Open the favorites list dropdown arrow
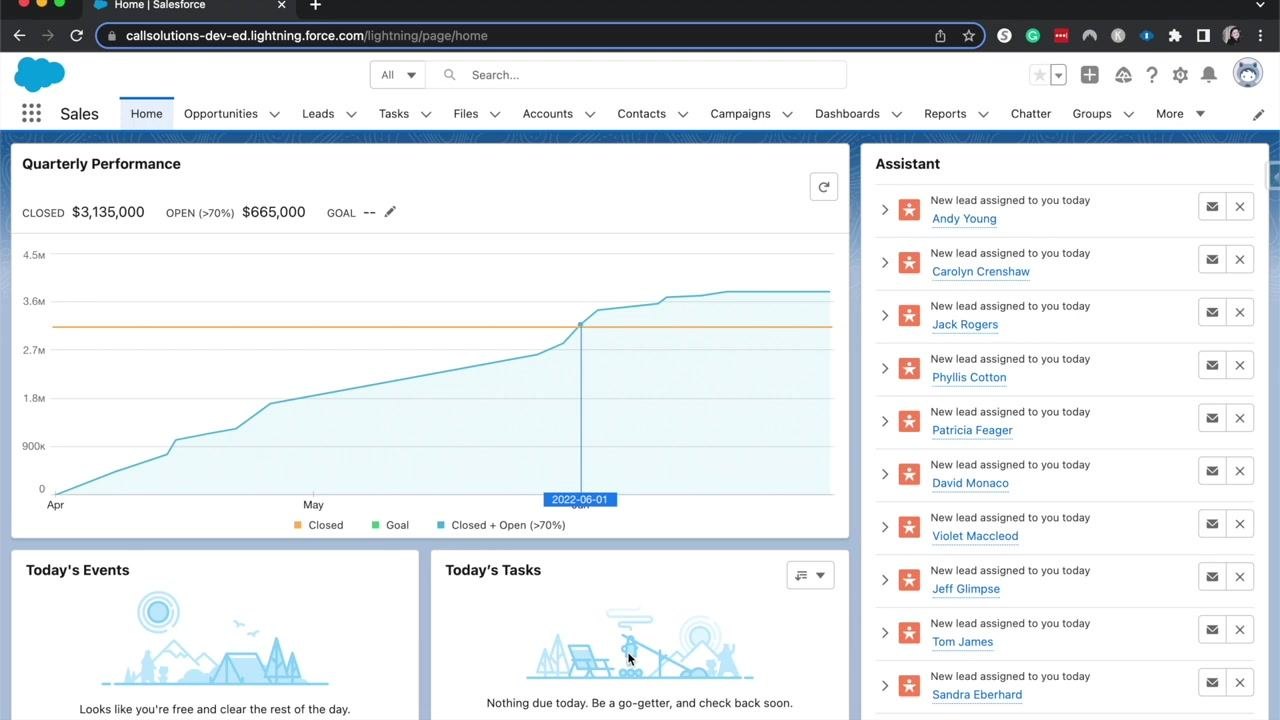Viewport: 1280px width, 720px height. (x=1058, y=75)
